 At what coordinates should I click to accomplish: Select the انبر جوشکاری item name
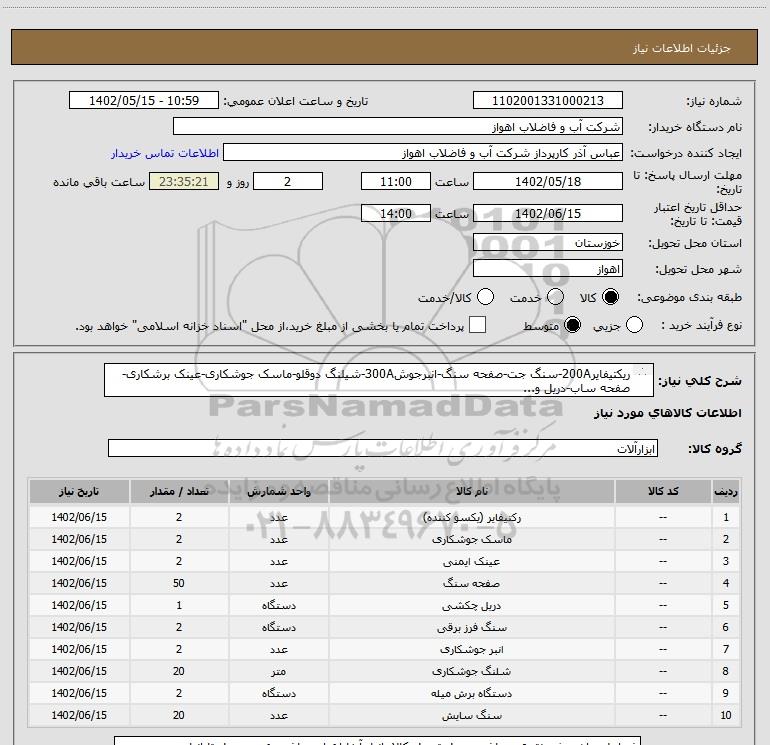(x=471, y=649)
